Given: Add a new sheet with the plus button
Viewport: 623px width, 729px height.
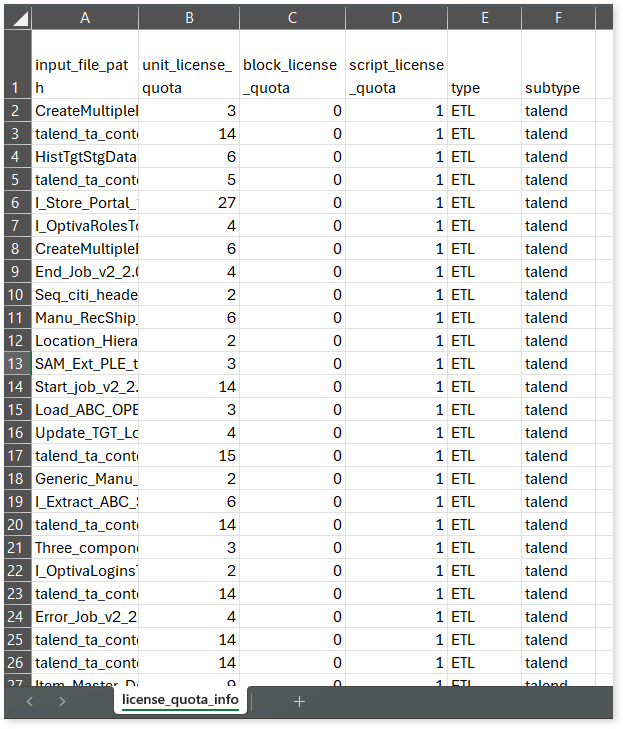Looking at the screenshot, I should (299, 701).
